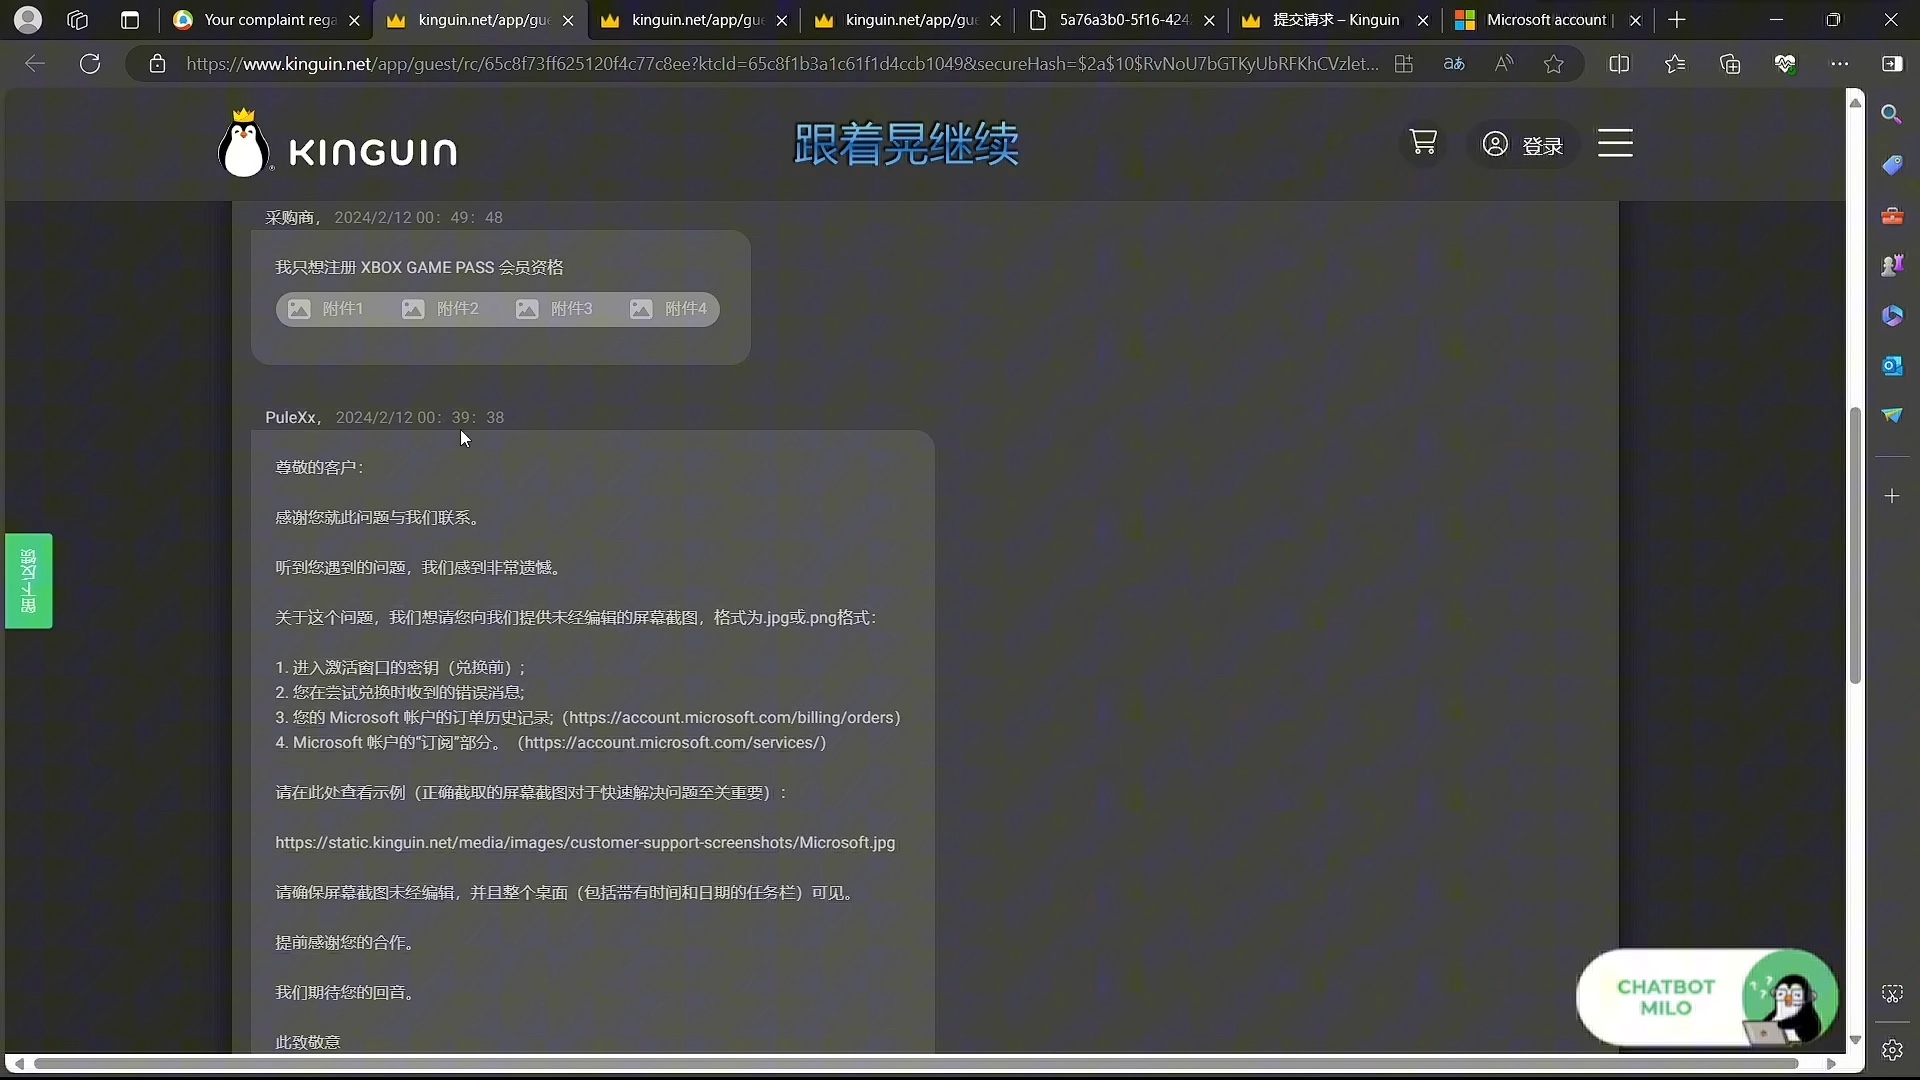
Task: Open the browser profile avatar
Action: coord(29,19)
